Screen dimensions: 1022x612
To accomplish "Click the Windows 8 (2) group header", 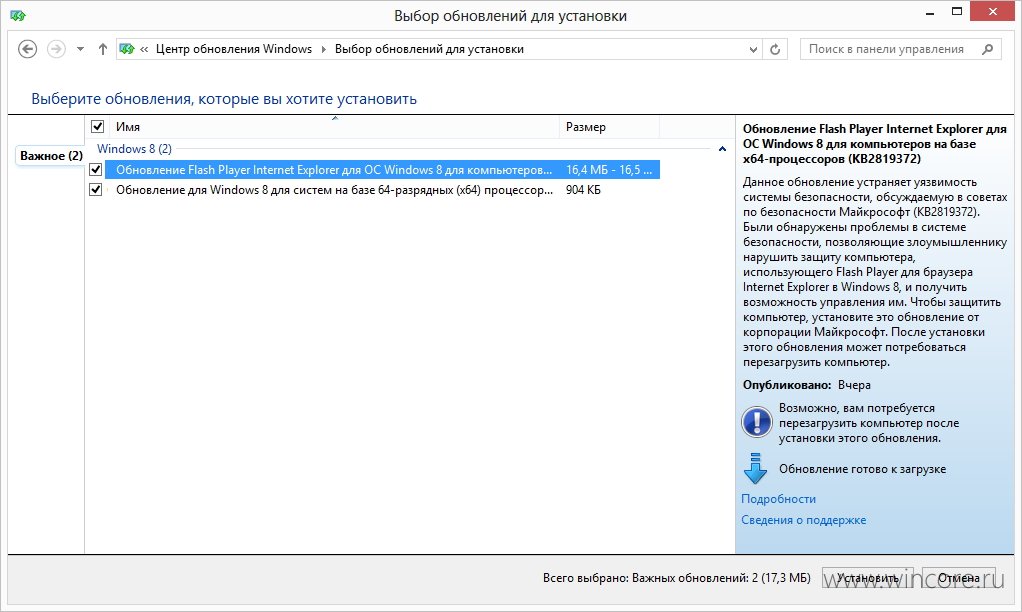I will click(x=134, y=149).
